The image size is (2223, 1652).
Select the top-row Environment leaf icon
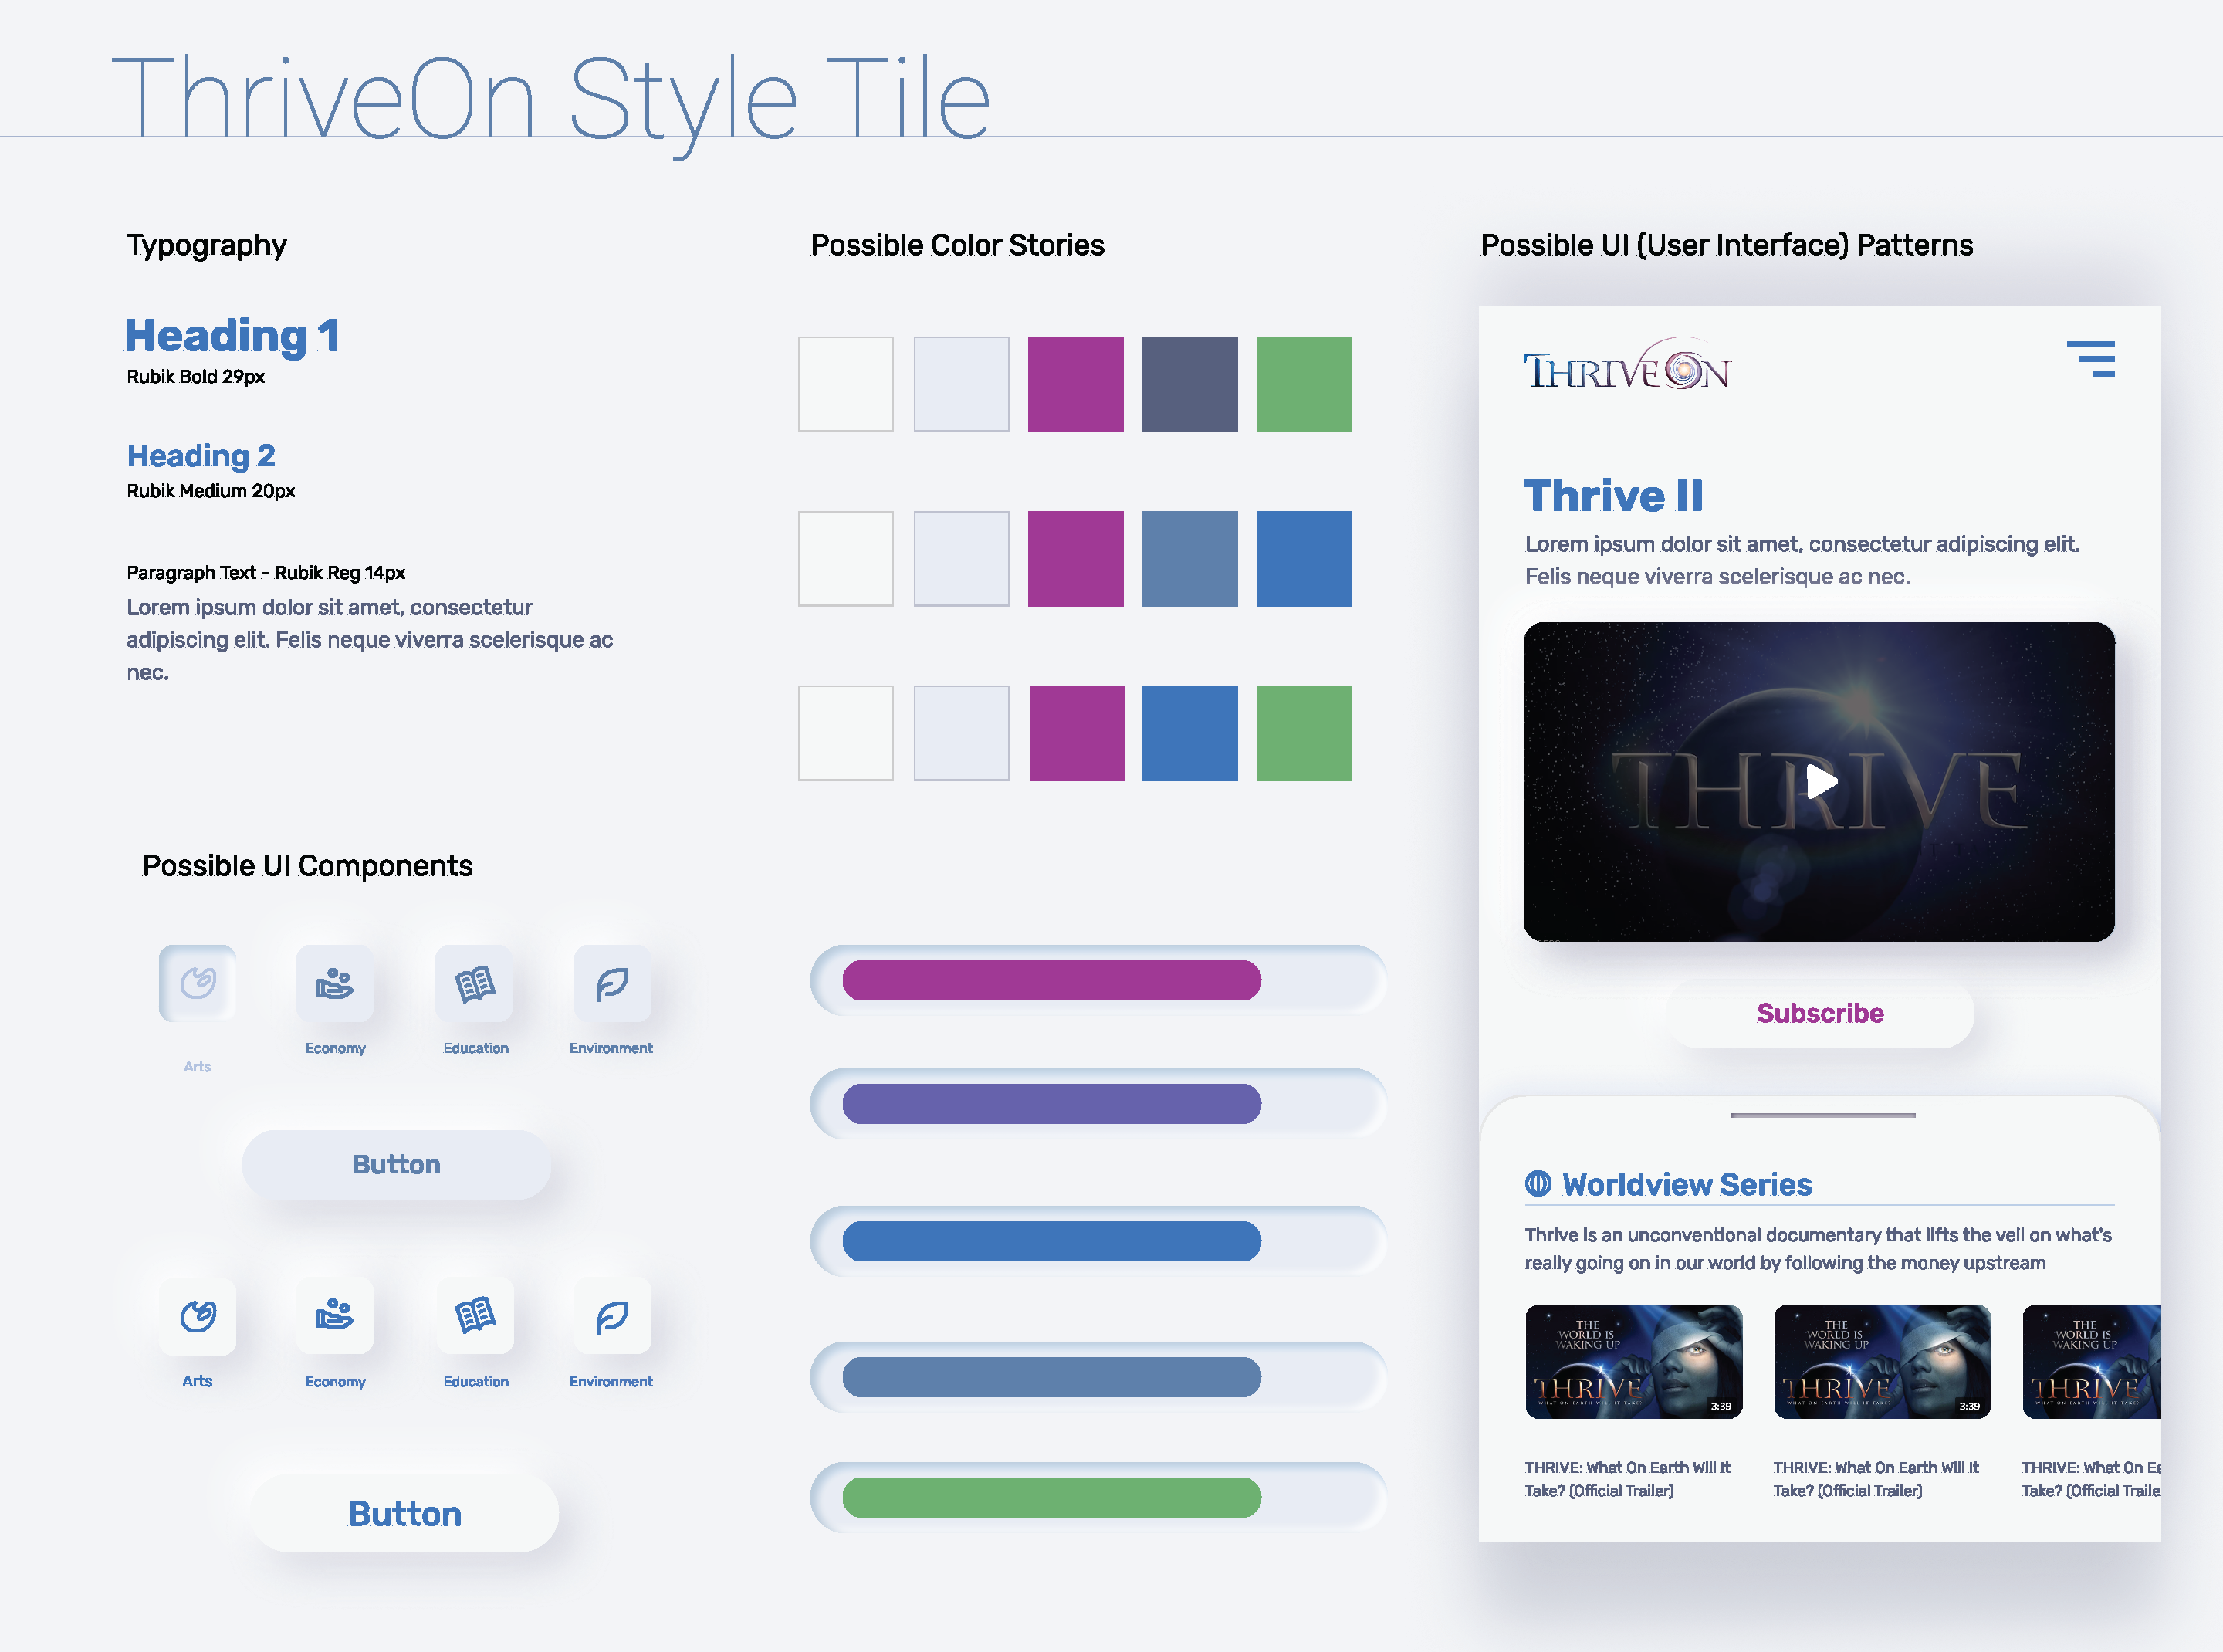coord(612,983)
